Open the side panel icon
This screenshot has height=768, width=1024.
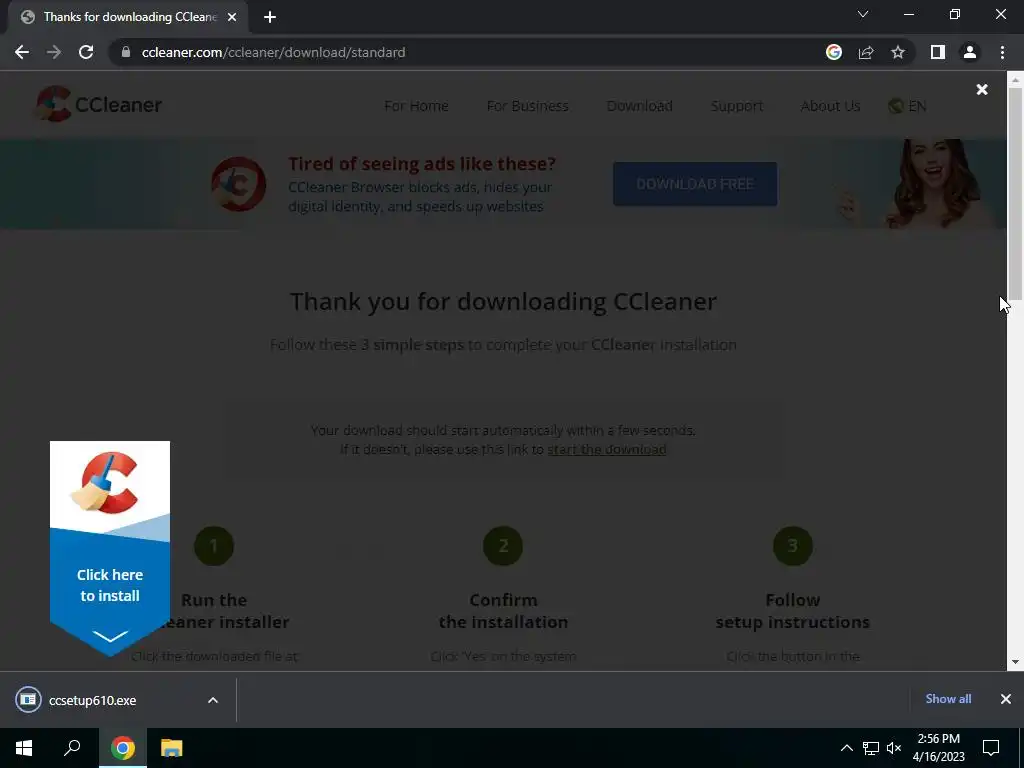(x=938, y=52)
